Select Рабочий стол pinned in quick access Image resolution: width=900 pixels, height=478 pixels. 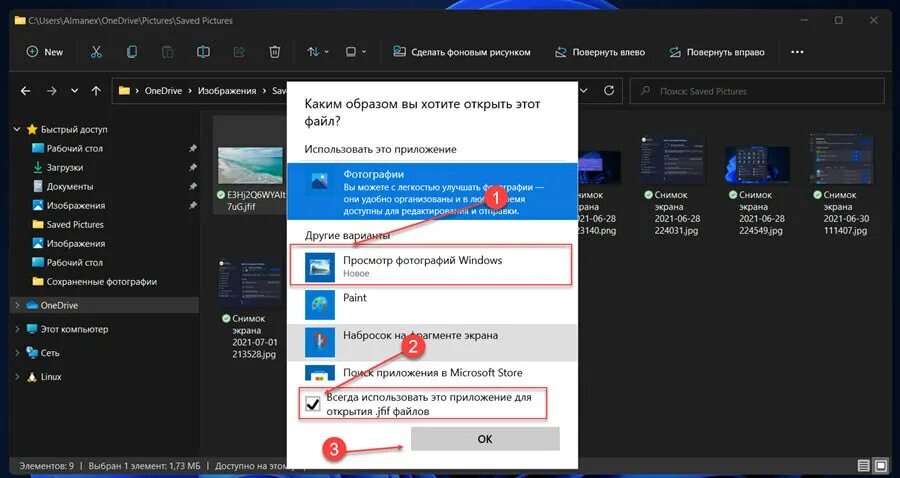click(75, 148)
